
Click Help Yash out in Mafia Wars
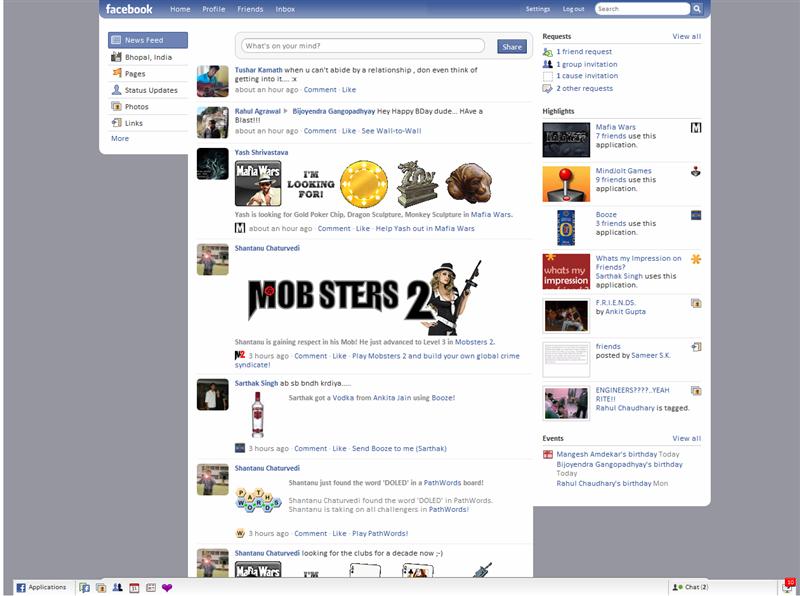[x=425, y=229]
